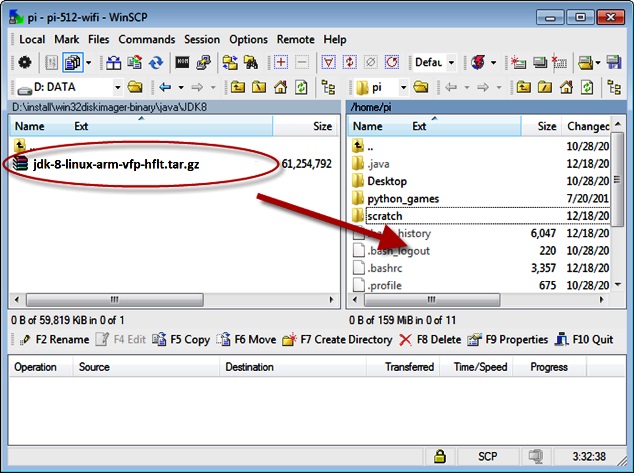Click remote panel horizontal scrollbar thumb
The width and height of the screenshot is (634, 473).
tap(432, 300)
